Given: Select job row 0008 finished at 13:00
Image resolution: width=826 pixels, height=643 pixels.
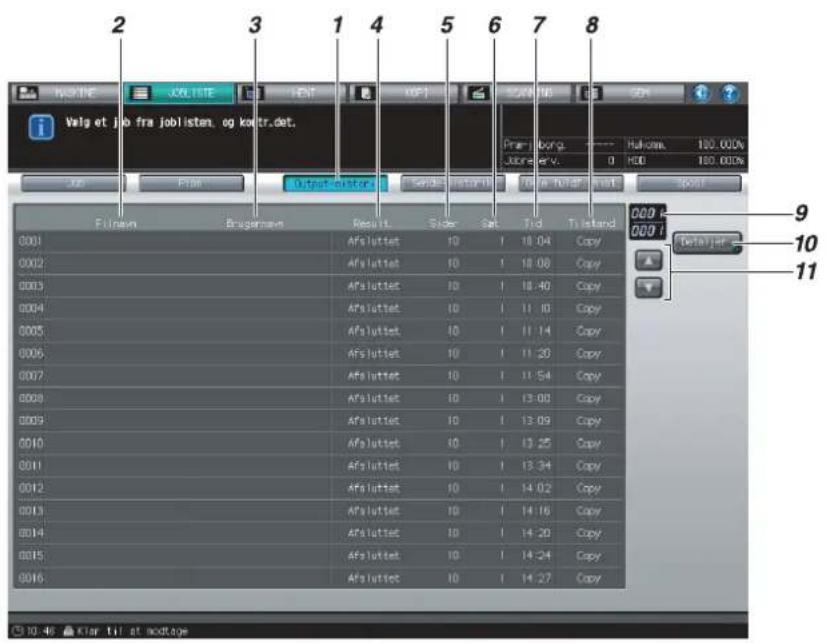Looking at the screenshot, I should click(x=319, y=398).
